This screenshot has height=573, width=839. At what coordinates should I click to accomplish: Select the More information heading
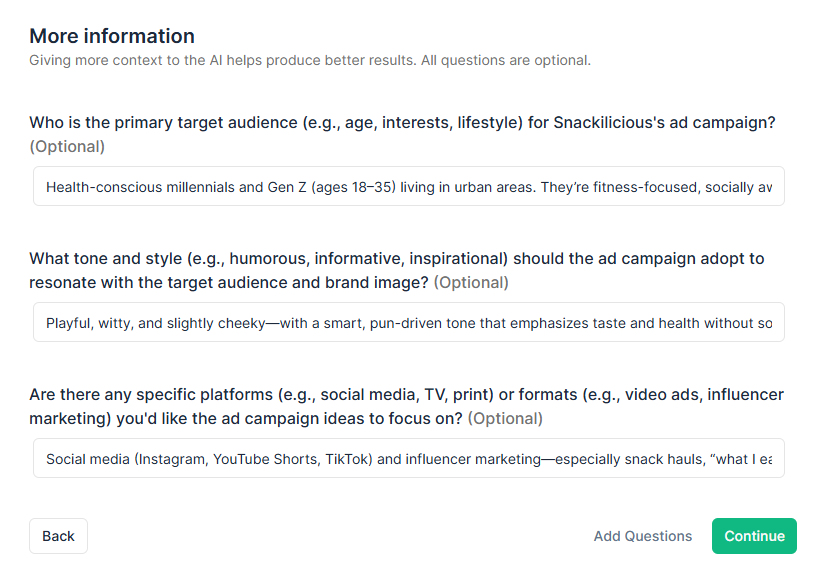click(112, 36)
